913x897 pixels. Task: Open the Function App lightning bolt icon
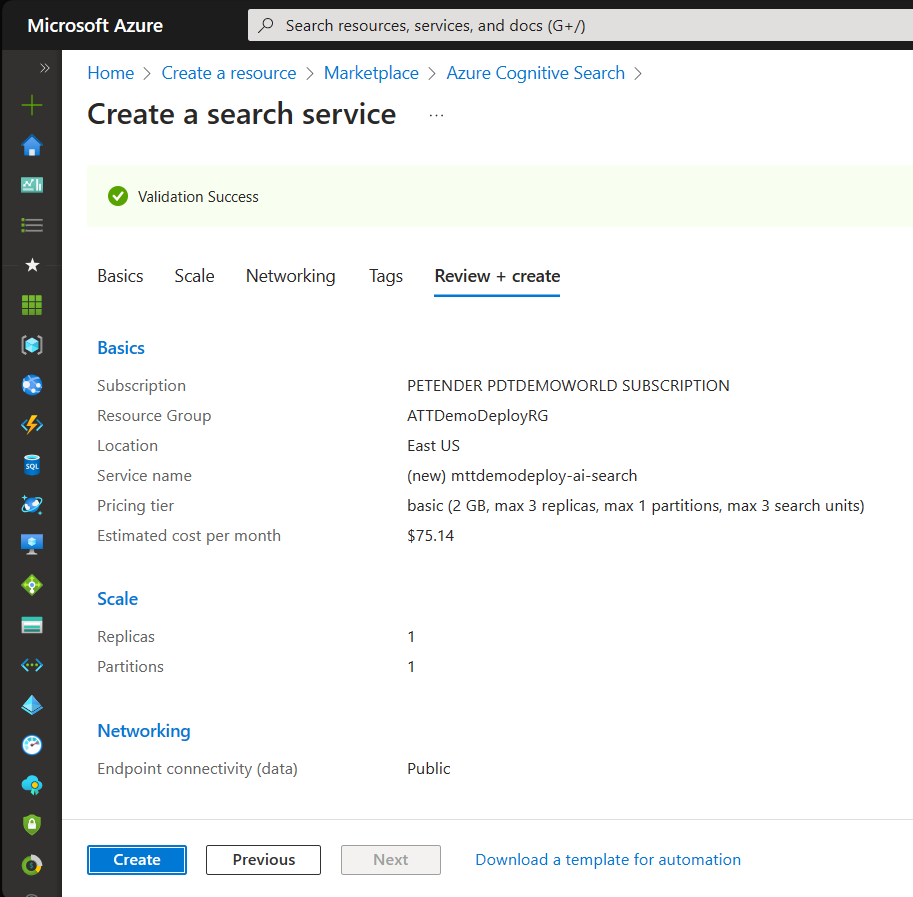32,425
